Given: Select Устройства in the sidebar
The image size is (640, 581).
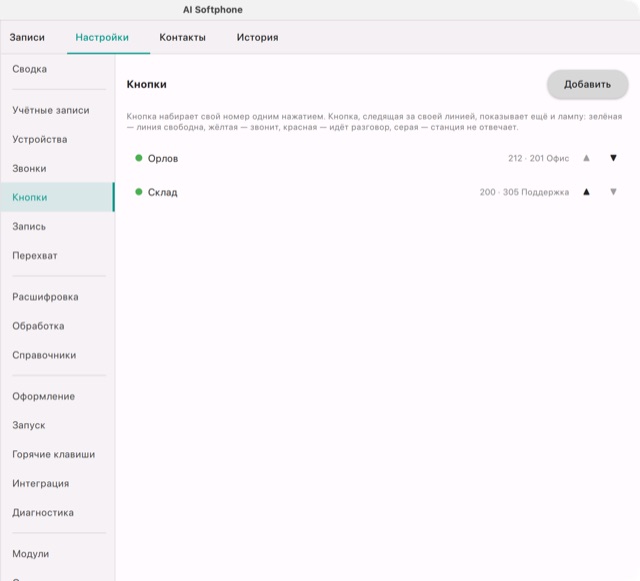Looking at the screenshot, I should pos(57,139).
